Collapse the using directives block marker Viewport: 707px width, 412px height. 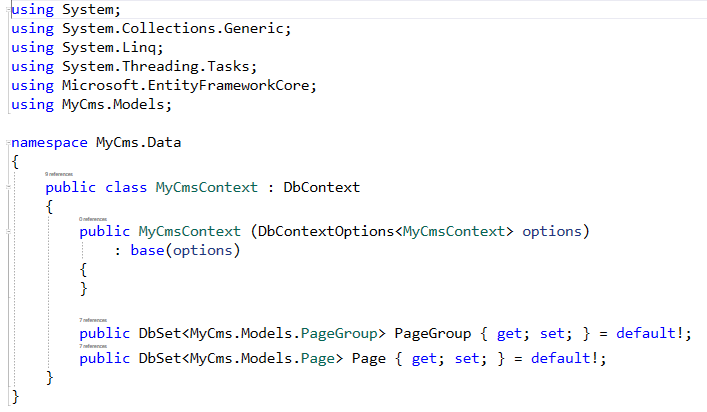coord(4,8)
